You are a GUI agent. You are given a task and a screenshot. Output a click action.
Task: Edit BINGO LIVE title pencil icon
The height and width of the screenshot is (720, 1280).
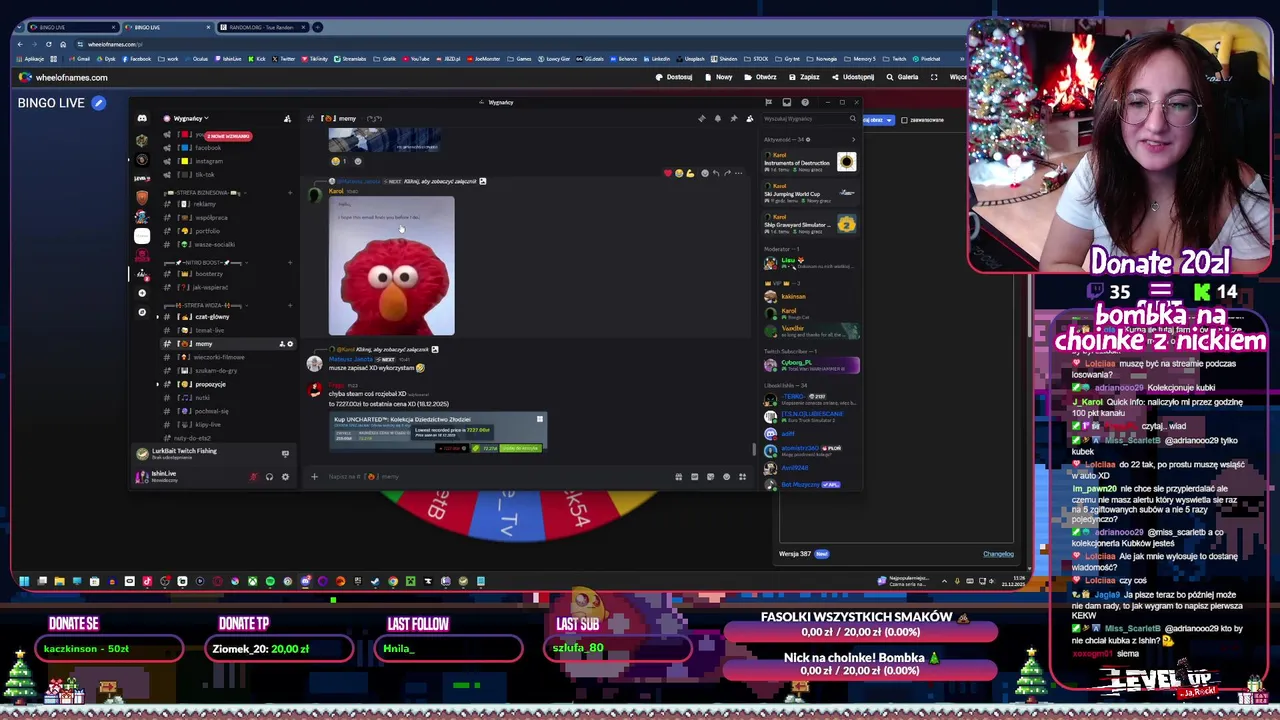98,102
